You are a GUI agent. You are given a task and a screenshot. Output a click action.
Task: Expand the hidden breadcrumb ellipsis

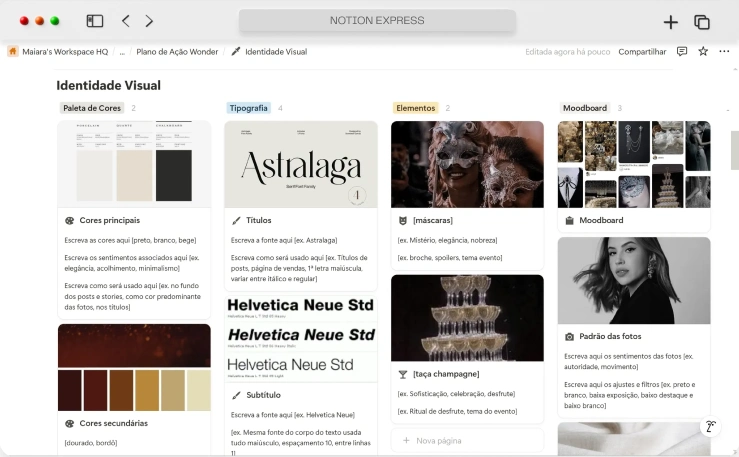pos(122,52)
